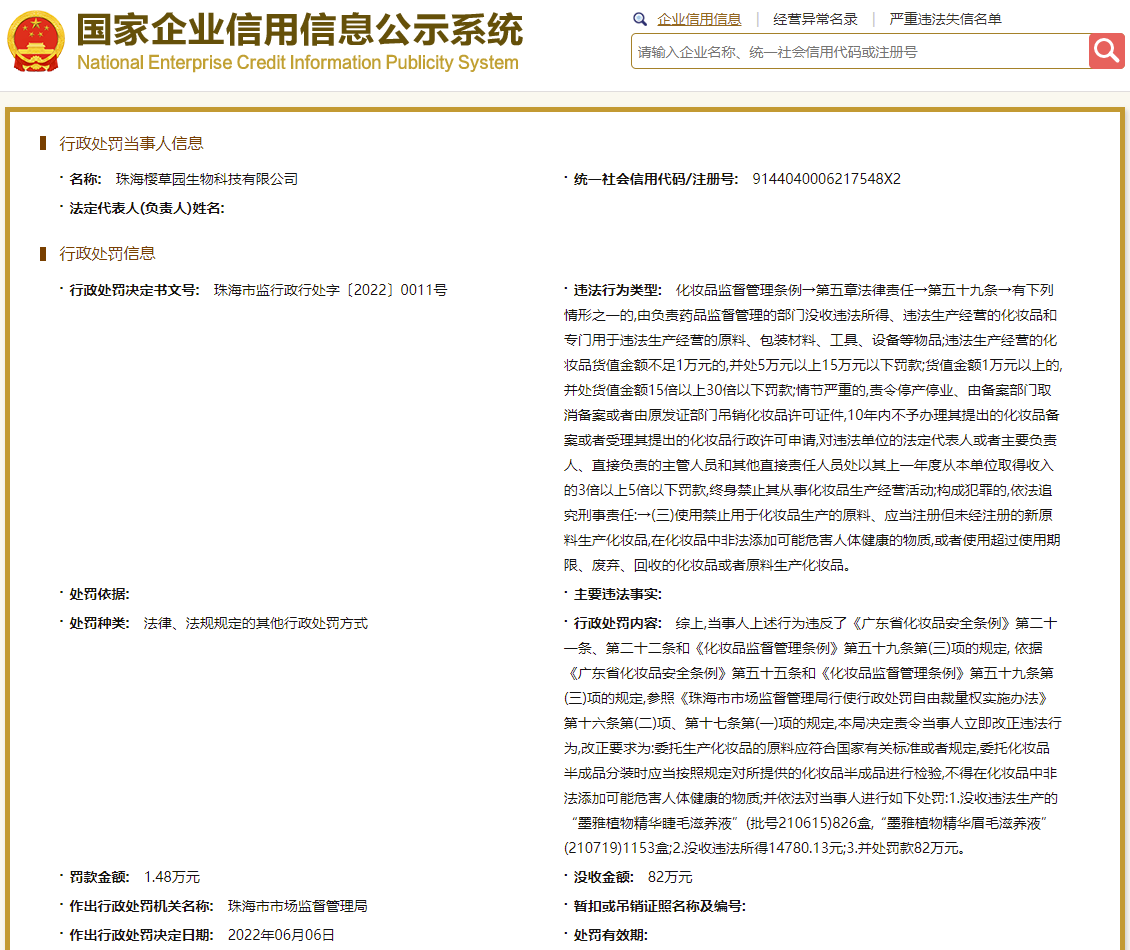Click the fine amount 1.48万元
The width and height of the screenshot is (1130, 950).
tap(172, 877)
